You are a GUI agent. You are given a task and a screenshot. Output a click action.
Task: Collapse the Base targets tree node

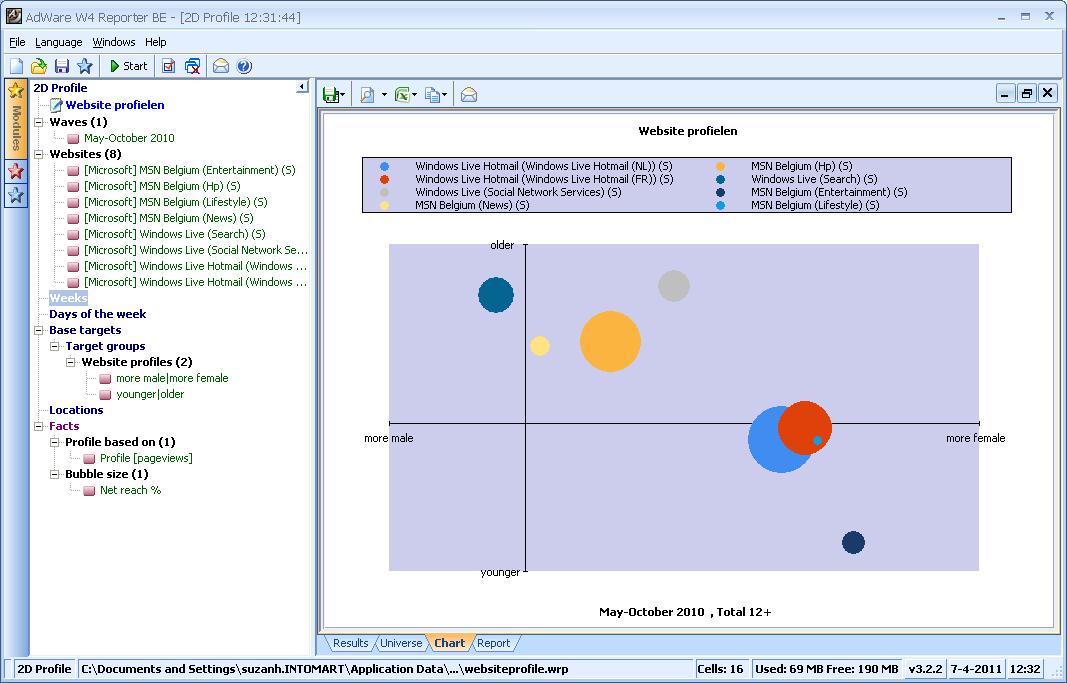39,331
